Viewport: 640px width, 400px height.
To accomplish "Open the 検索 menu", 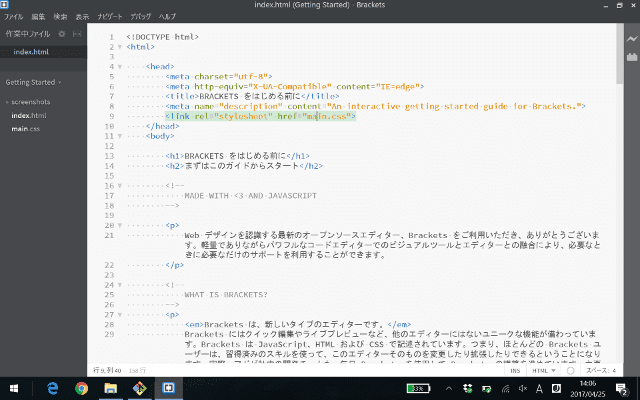I will 60,16.
